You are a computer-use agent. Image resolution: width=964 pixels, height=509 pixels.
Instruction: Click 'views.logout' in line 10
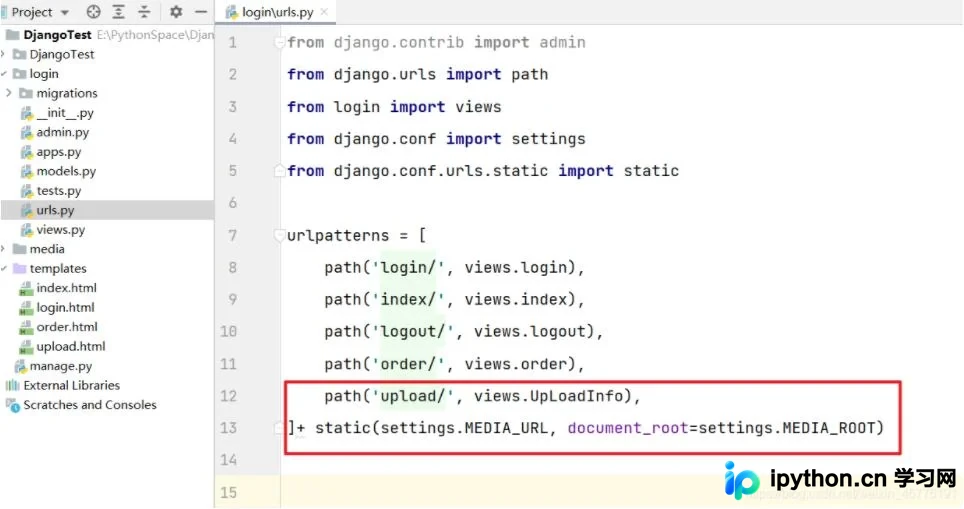point(530,332)
